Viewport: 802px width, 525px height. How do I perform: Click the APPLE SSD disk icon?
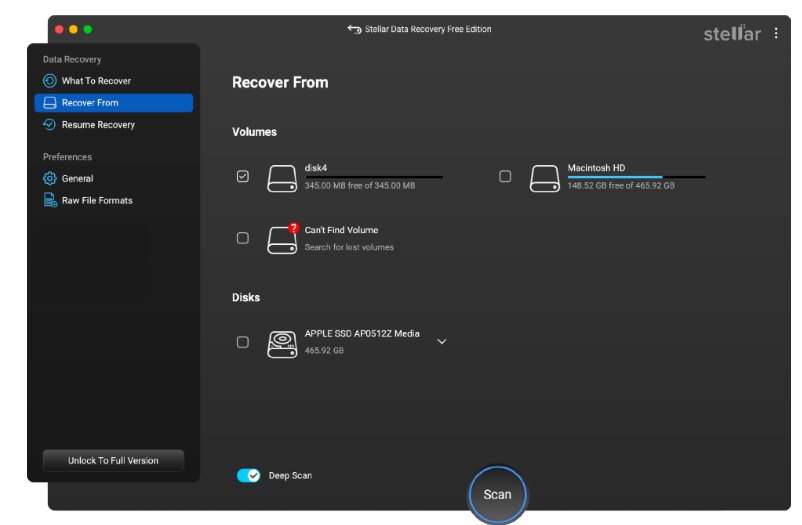[x=282, y=343]
